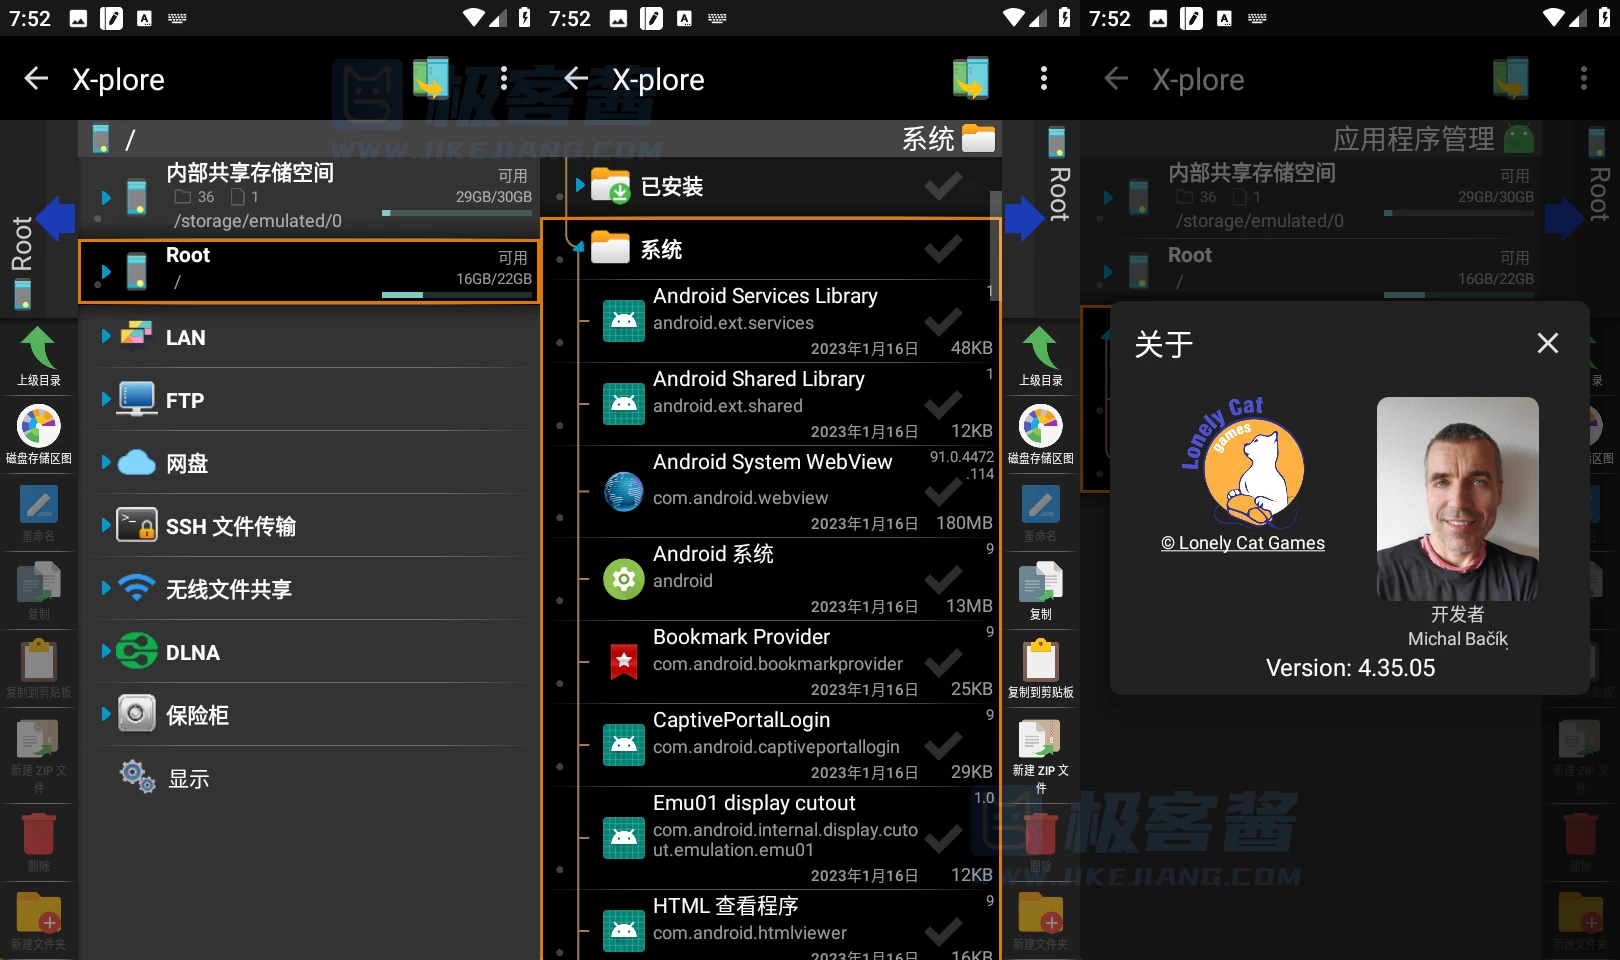This screenshot has width=1620, height=960.
Task: Expand the highlighted Root entry in leftmost screen
Action: (x=106, y=271)
